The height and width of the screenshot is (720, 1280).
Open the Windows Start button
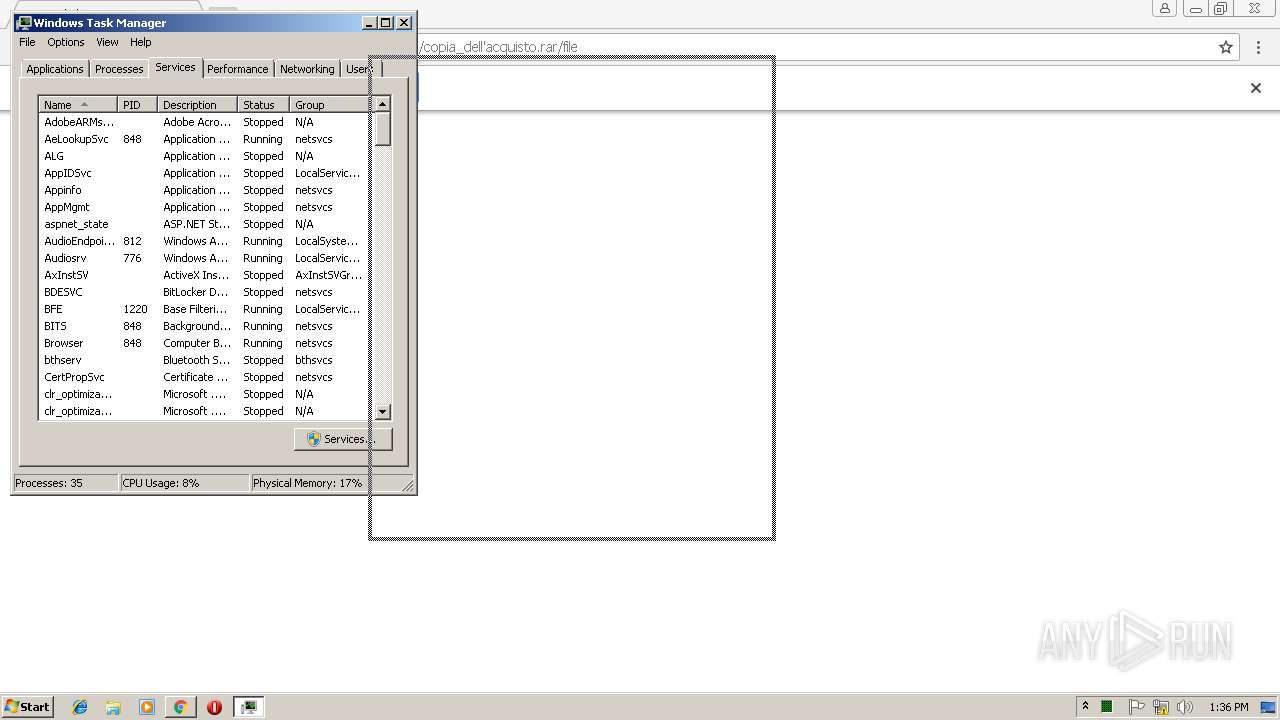pos(28,706)
